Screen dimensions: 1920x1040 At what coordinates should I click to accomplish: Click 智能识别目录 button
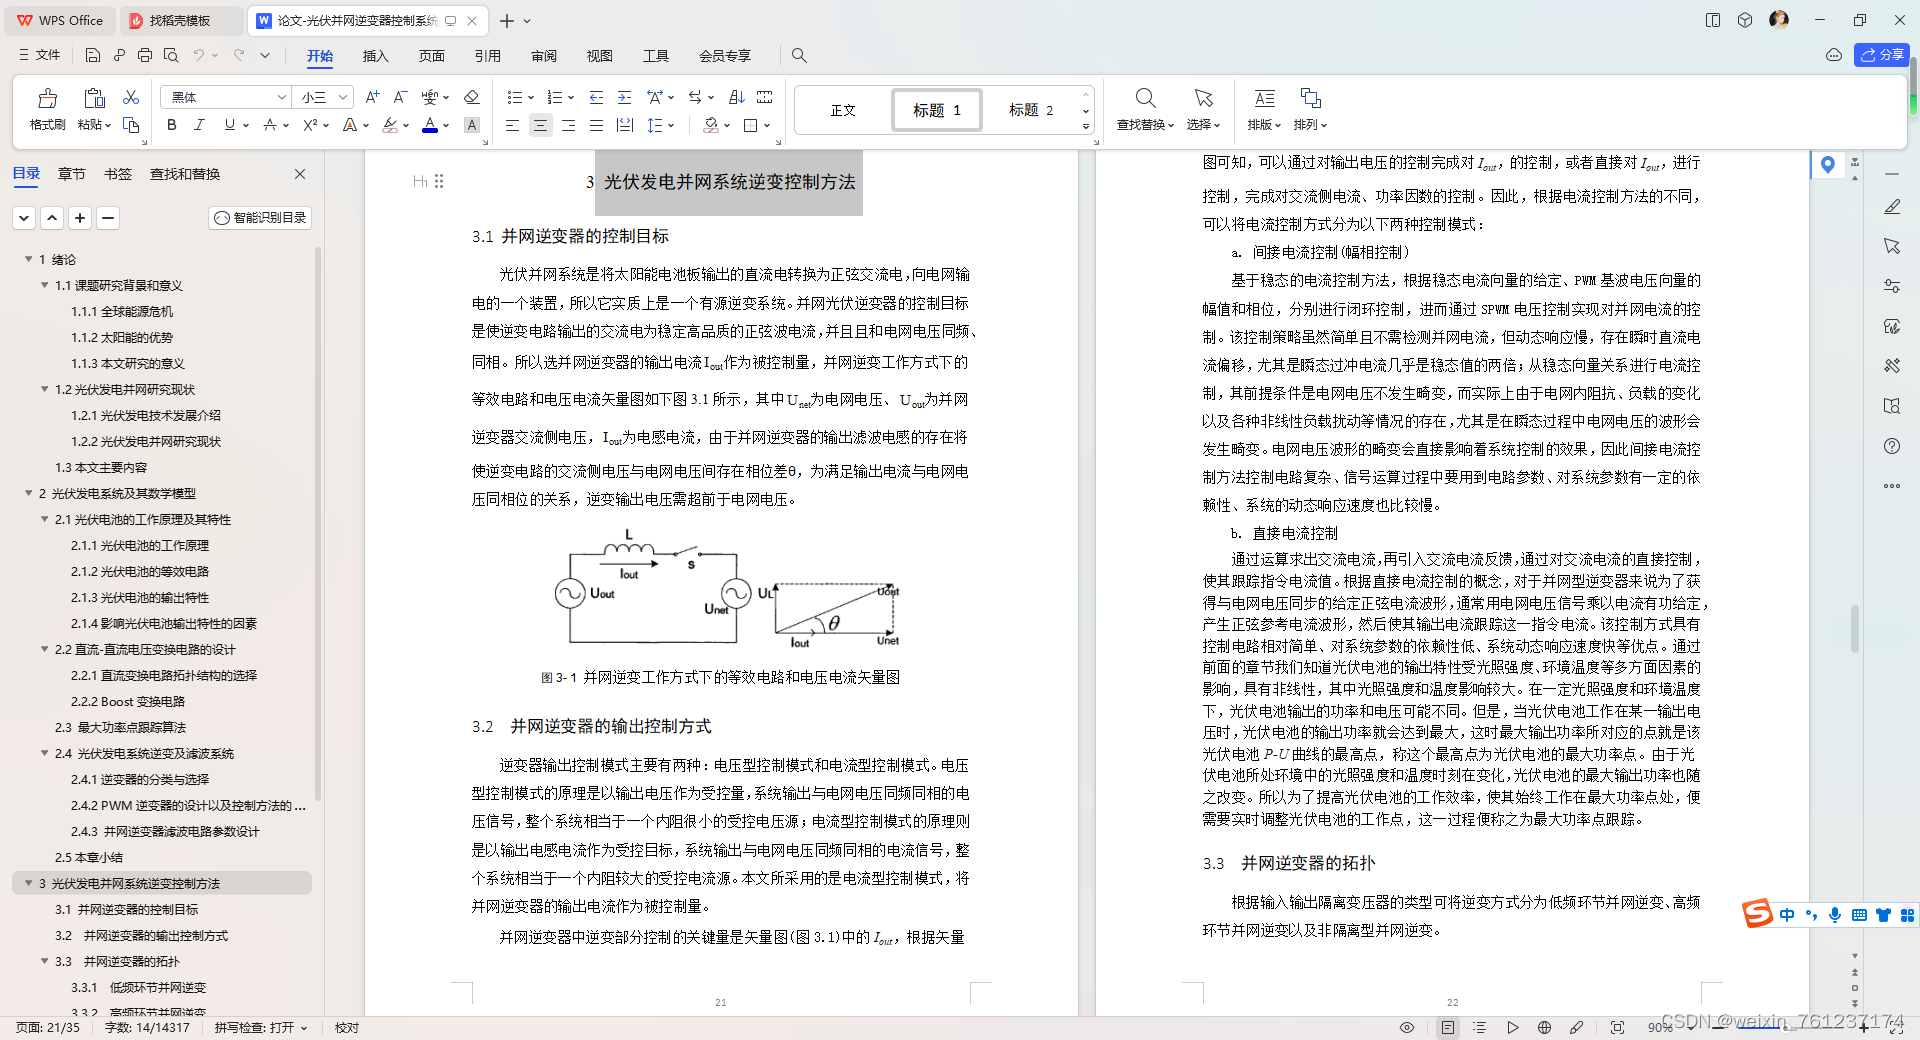pyautogui.click(x=260, y=217)
